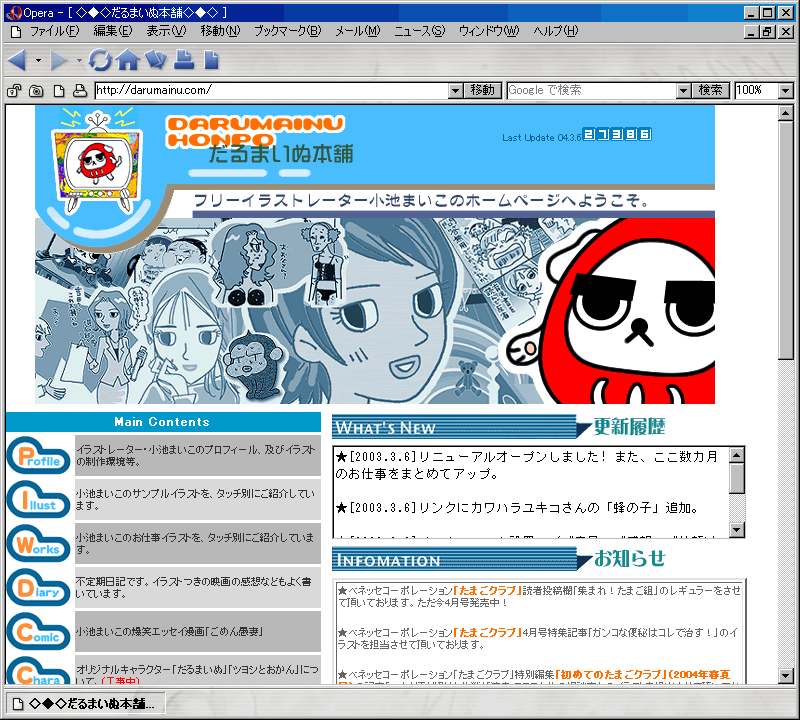
Task: Open the back history dropdown arrow
Action: pos(38,61)
